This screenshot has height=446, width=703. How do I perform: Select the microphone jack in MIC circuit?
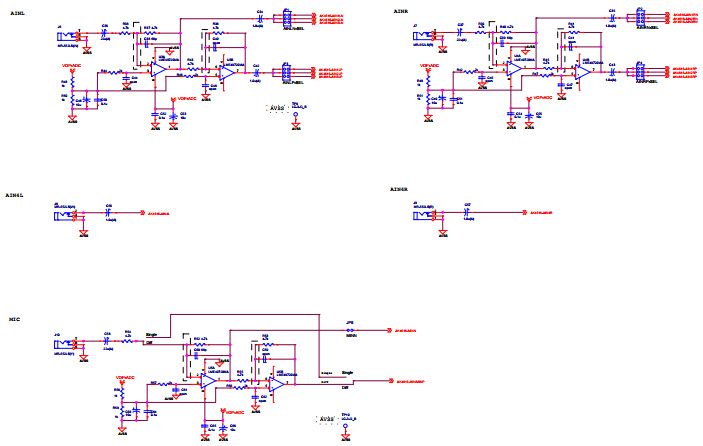[x=66, y=345]
